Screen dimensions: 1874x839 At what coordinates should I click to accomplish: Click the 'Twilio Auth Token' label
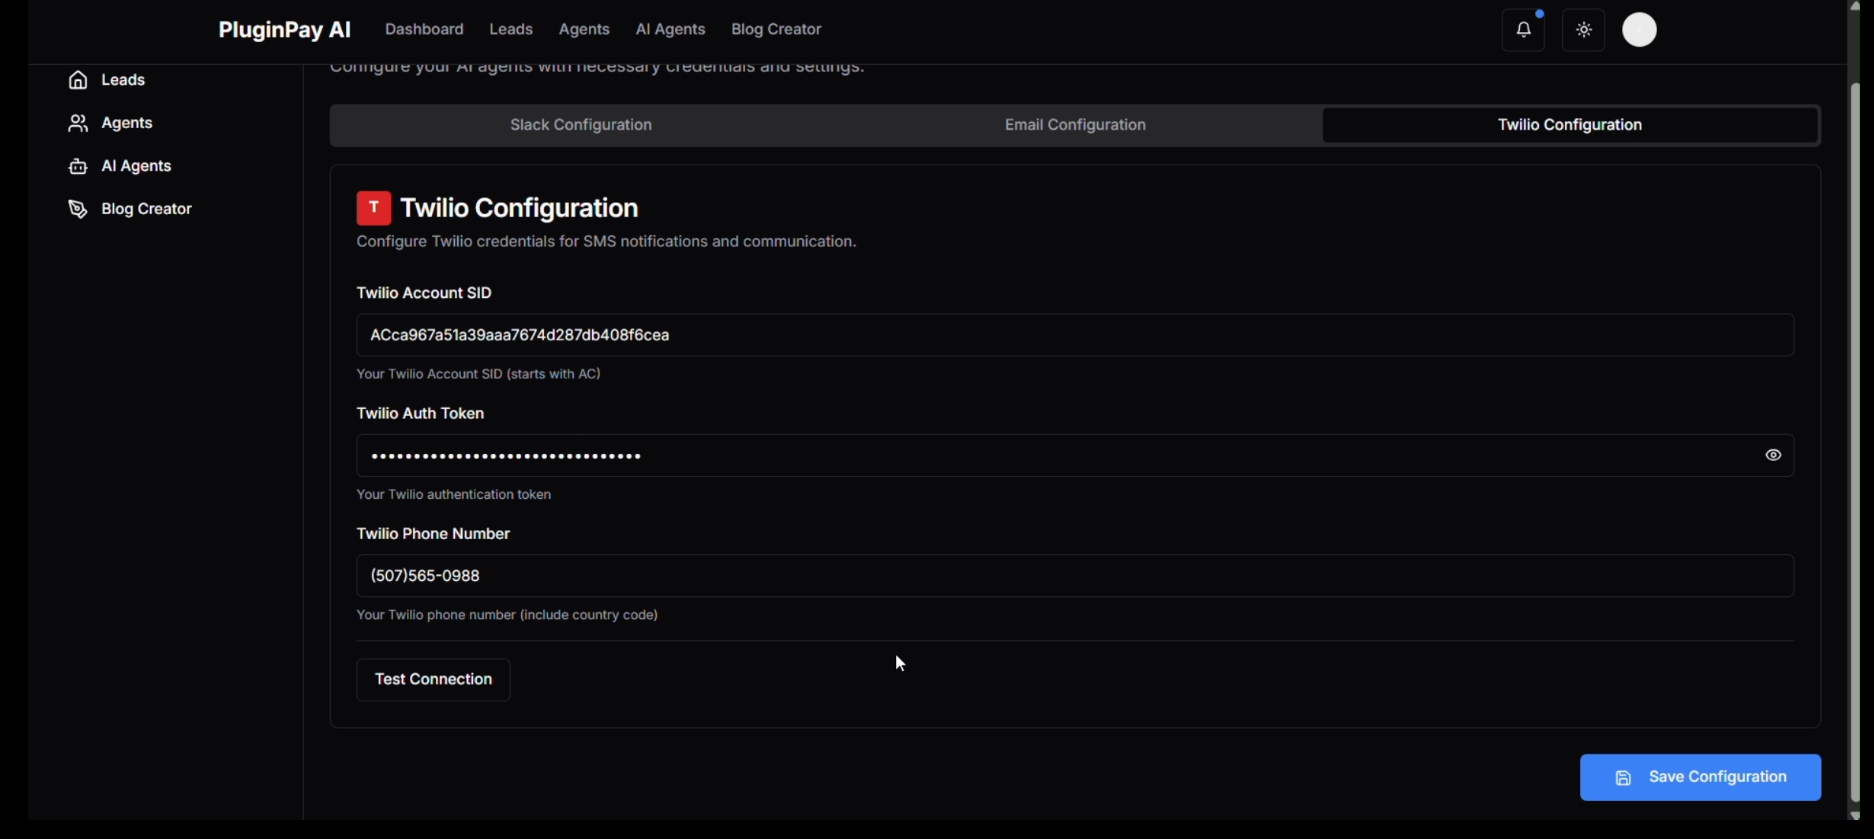click(420, 414)
